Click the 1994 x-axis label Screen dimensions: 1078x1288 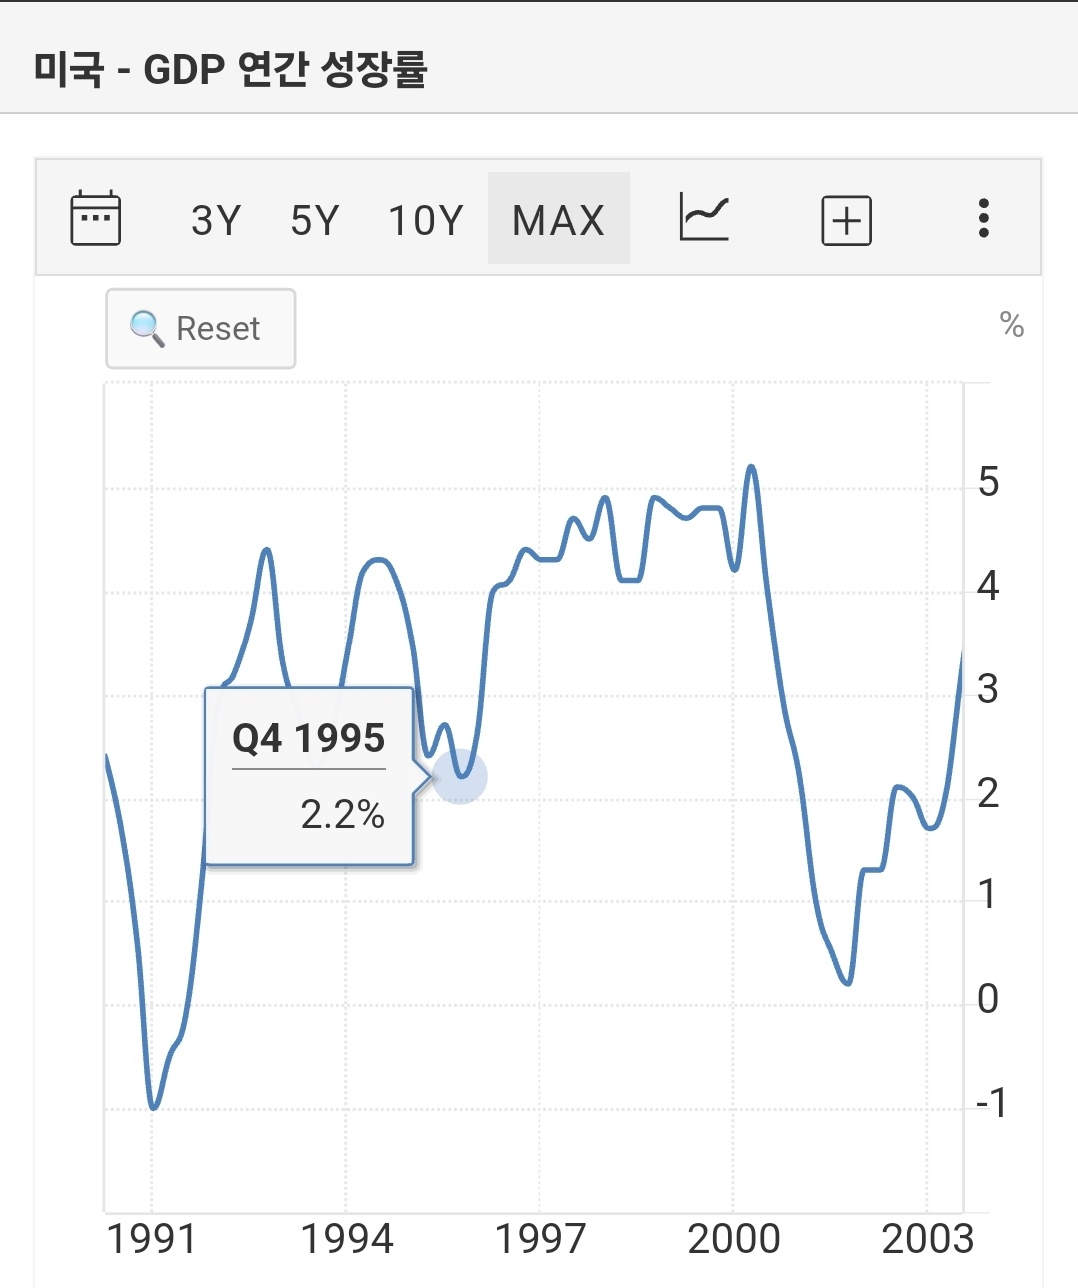pyautogui.click(x=346, y=1239)
